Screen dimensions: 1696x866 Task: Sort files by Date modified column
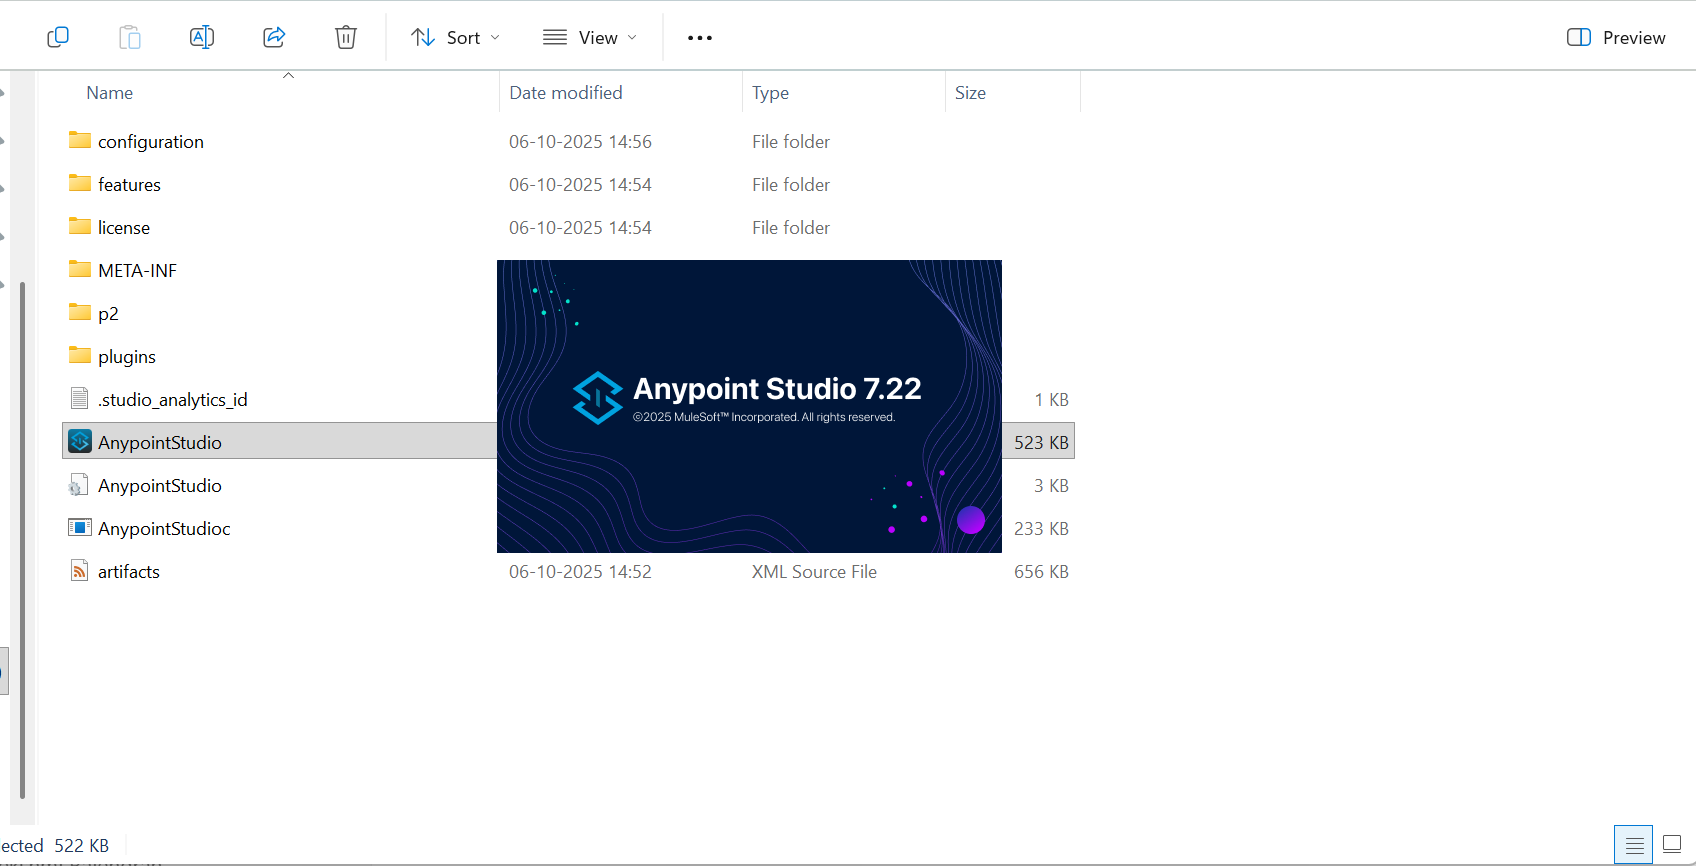point(566,93)
